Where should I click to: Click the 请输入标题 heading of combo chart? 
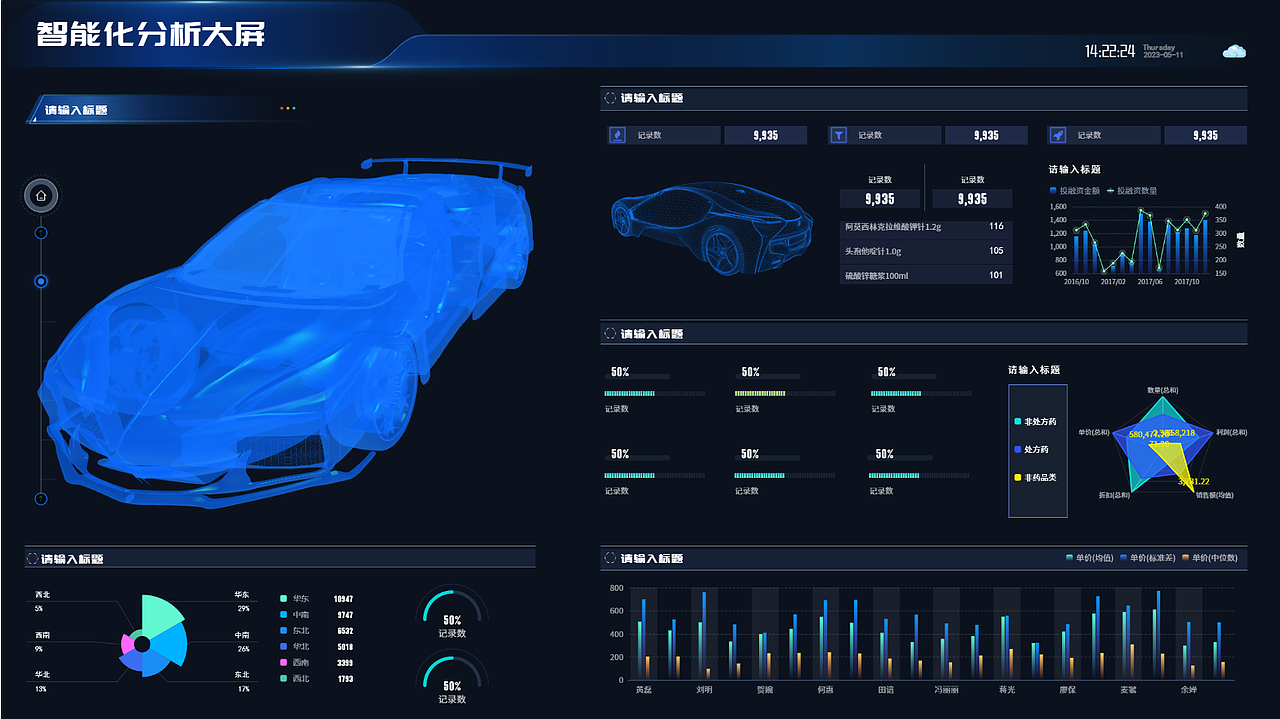tap(1074, 170)
